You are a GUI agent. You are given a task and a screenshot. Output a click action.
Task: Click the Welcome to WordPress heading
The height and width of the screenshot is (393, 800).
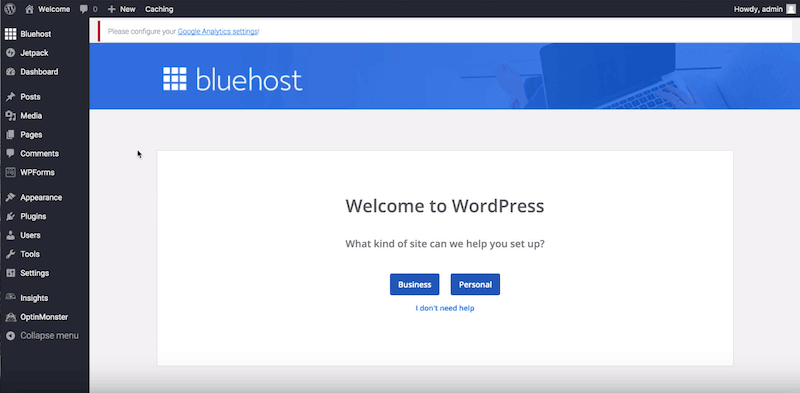445,206
